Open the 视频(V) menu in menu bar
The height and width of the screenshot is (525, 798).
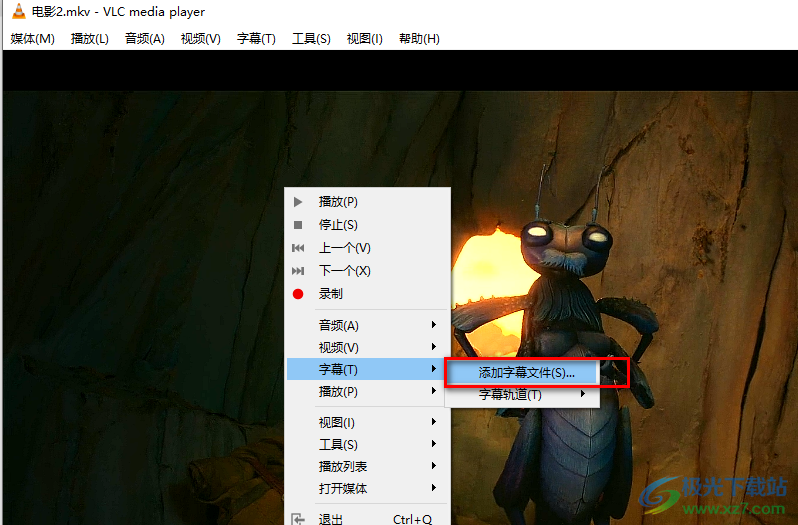click(x=201, y=39)
